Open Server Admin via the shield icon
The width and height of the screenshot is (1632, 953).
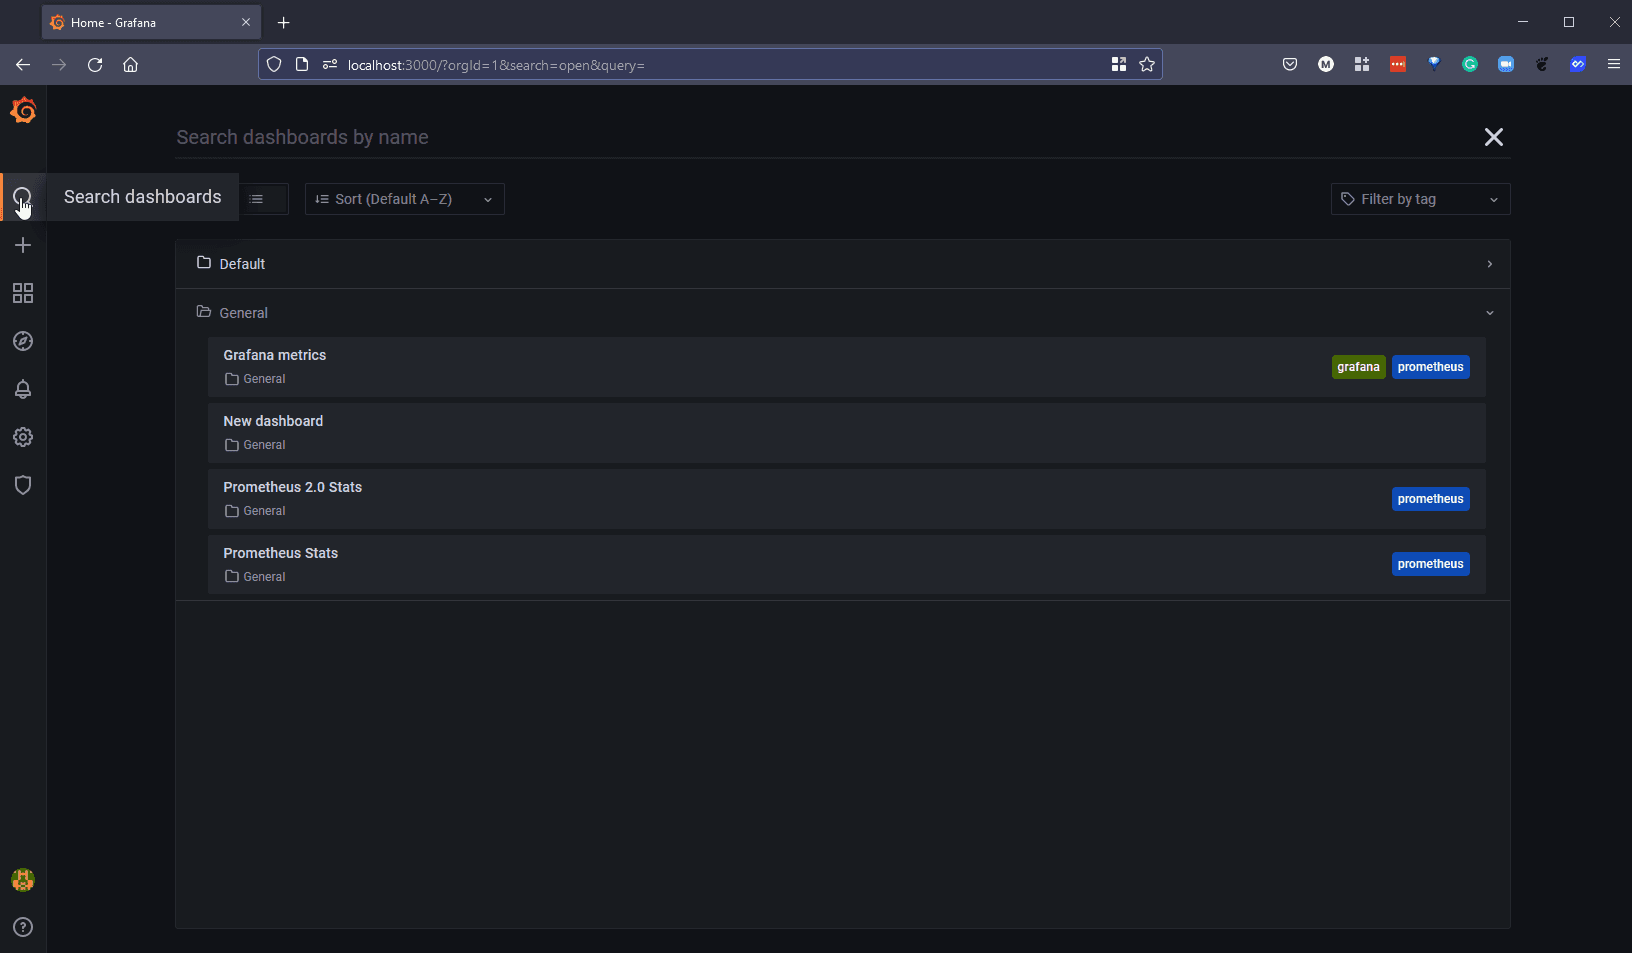[x=23, y=485]
